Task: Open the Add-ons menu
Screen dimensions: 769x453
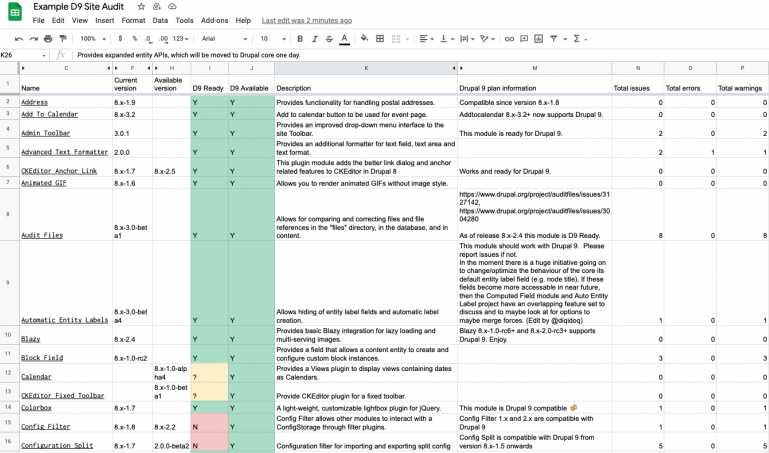Action: [x=214, y=21]
